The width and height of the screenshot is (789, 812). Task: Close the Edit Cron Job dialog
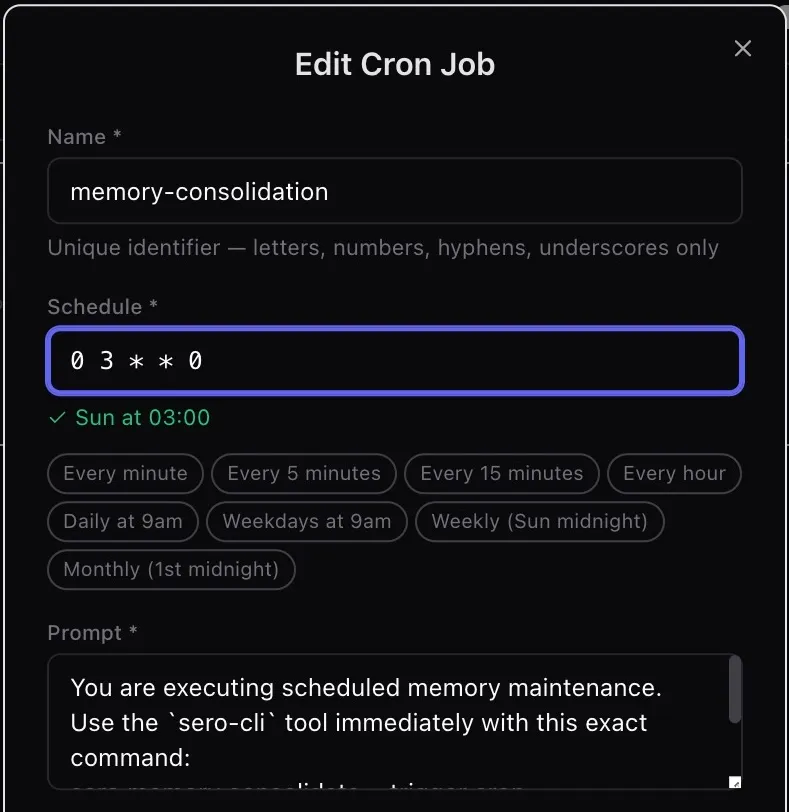(742, 48)
